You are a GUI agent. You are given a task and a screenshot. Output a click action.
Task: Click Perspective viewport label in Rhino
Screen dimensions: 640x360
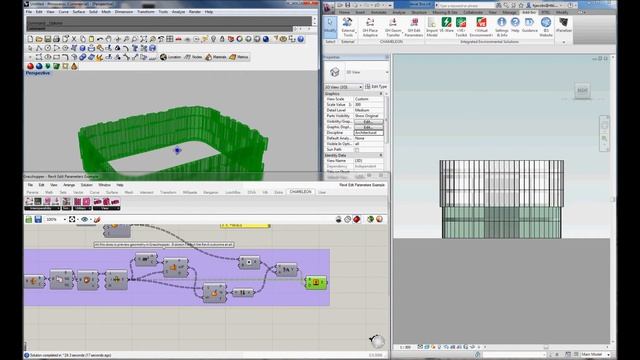(38, 73)
